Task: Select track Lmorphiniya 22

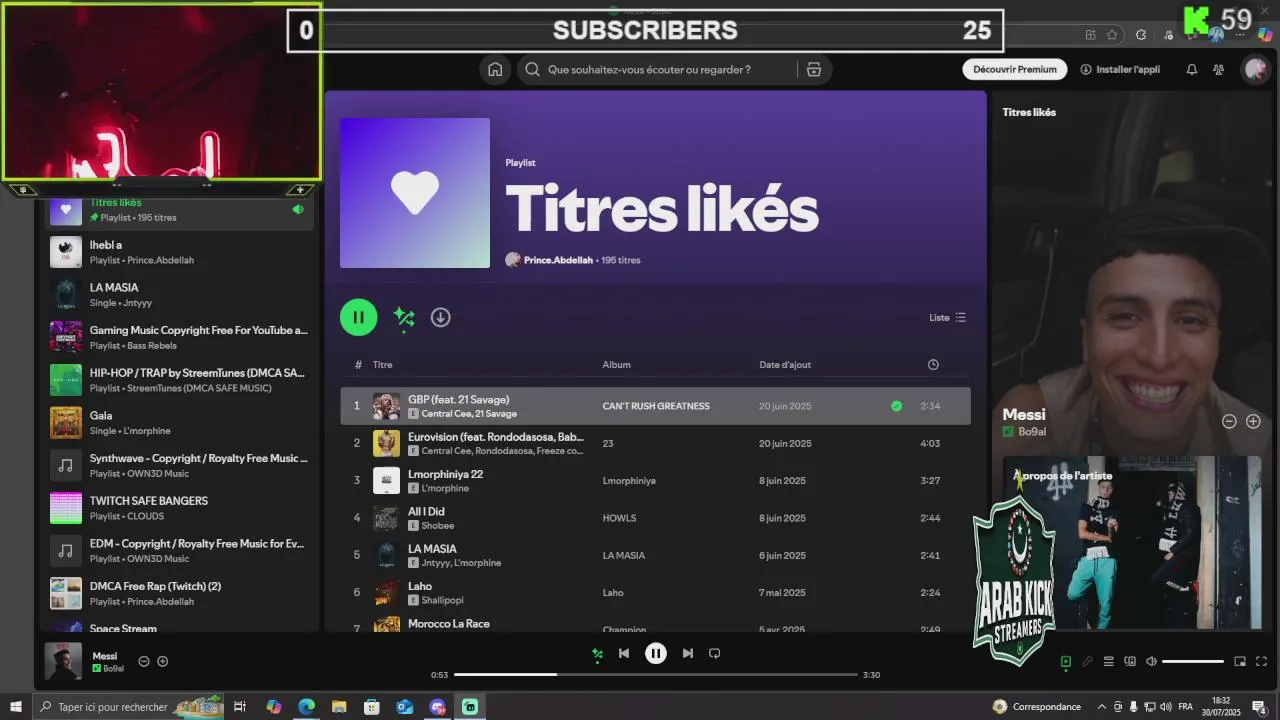Action: pyautogui.click(x=655, y=480)
